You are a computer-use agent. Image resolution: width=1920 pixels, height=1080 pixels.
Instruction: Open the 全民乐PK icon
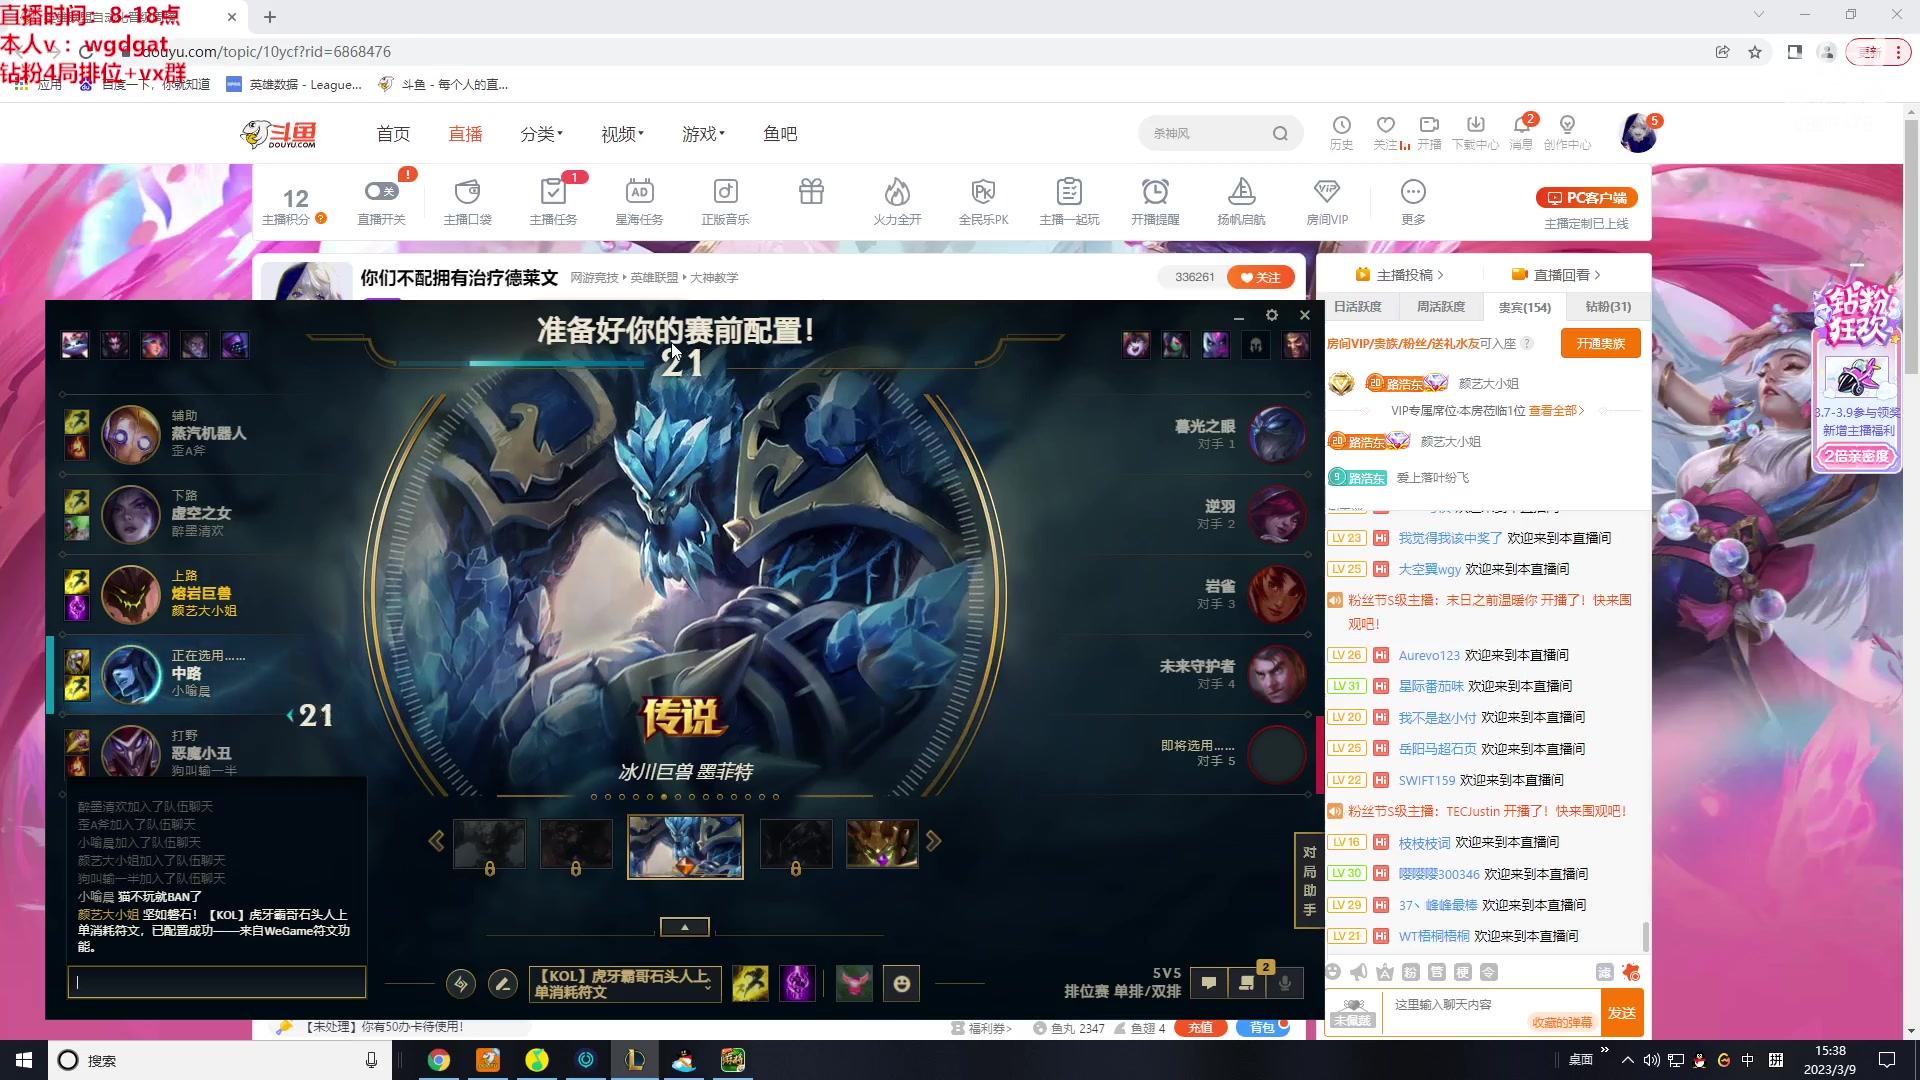click(x=983, y=191)
